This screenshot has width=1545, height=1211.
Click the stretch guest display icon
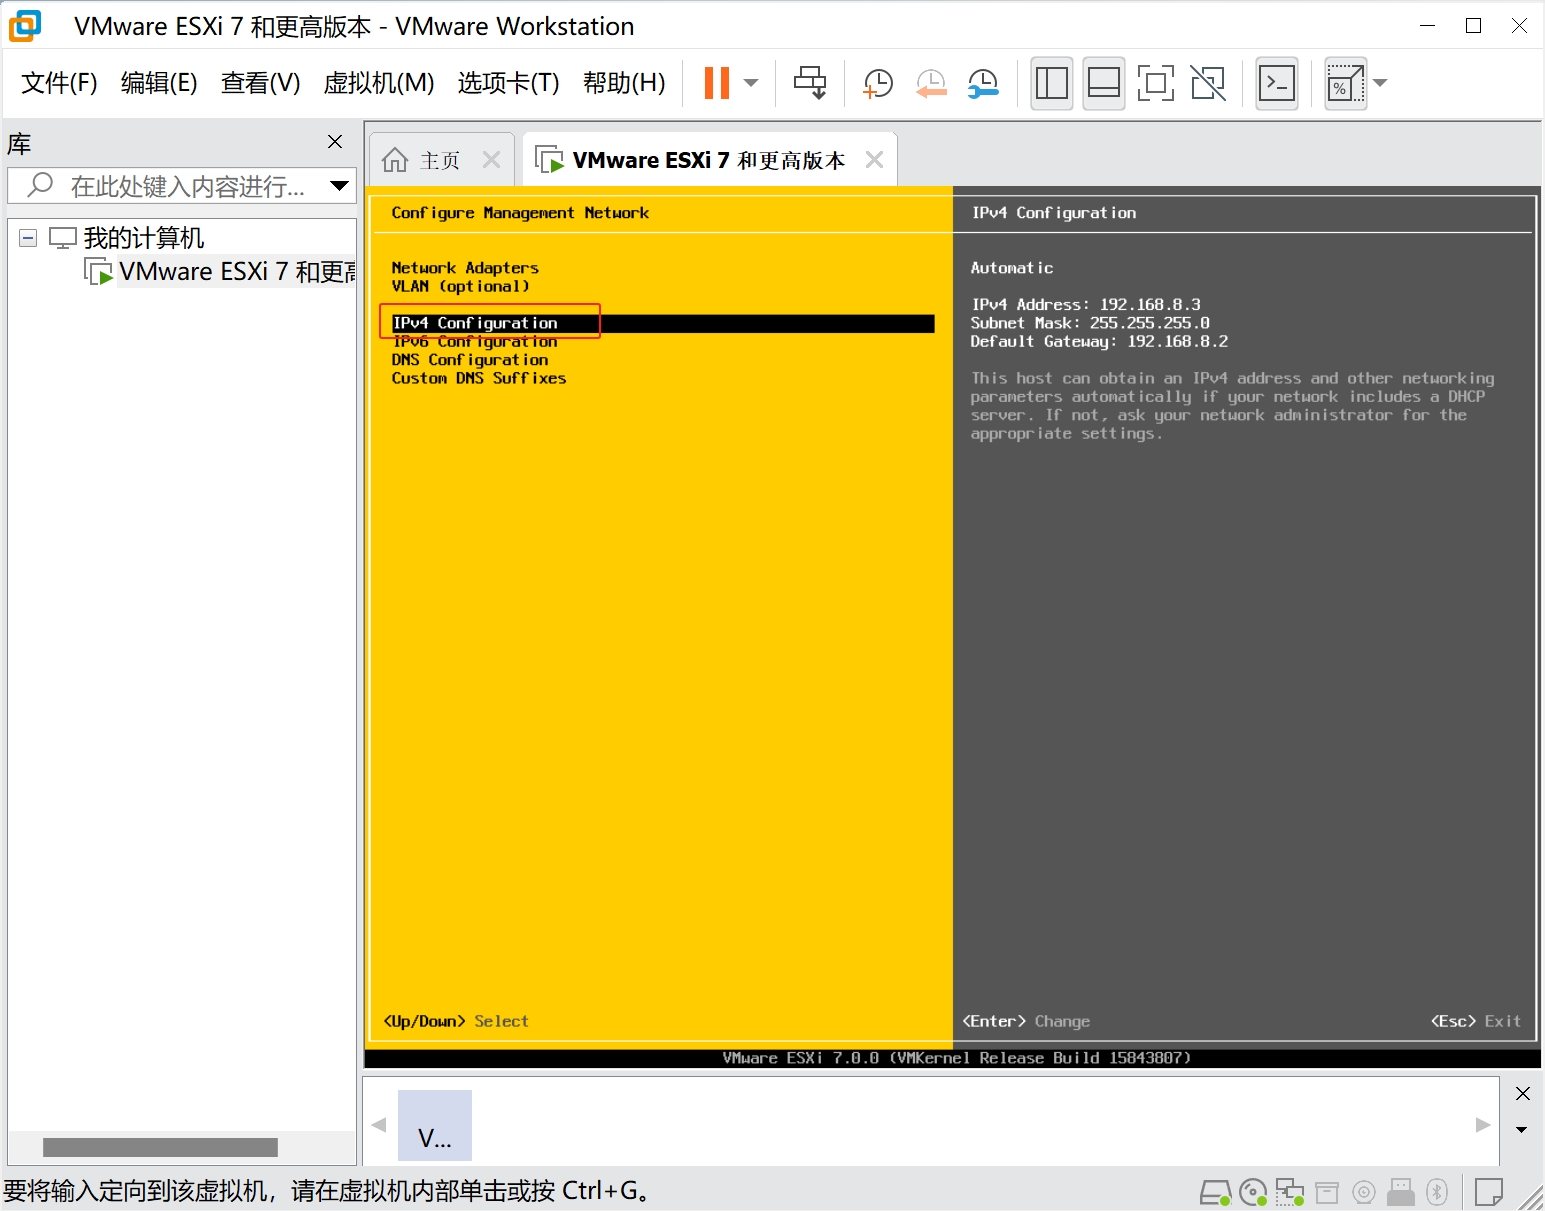click(1345, 83)
